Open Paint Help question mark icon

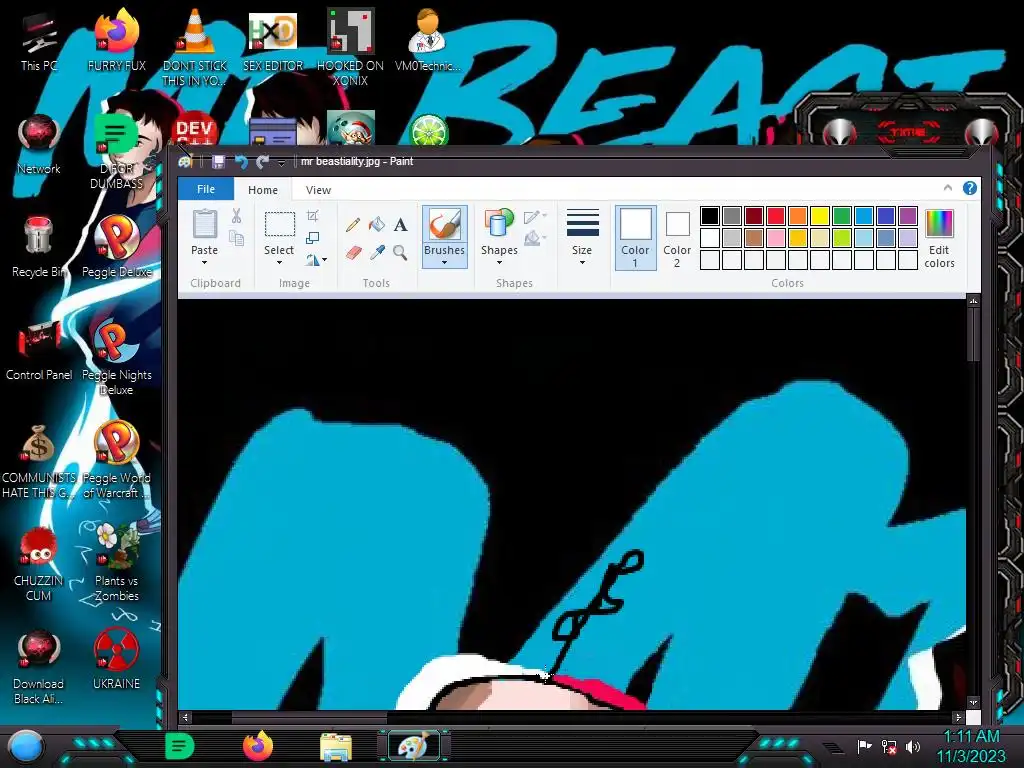tap(970, 188)
